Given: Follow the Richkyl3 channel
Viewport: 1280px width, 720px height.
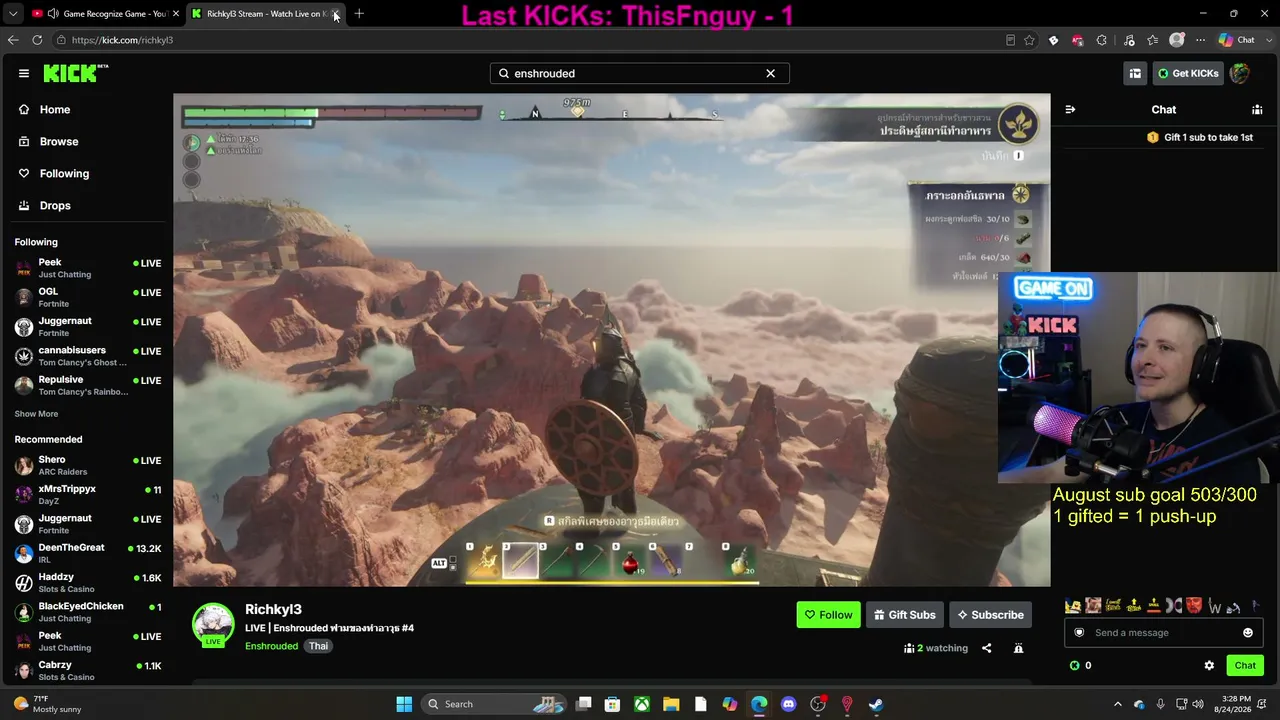Looking at the screenshot, I should pos(828,615).
